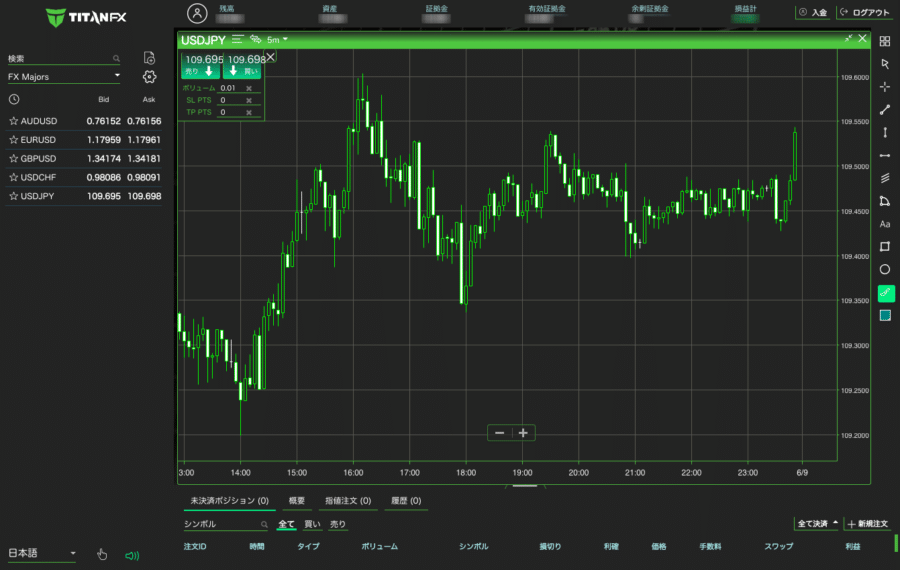900x570 pixels.
Task: Select the 売り position filter
Action: 338,524
